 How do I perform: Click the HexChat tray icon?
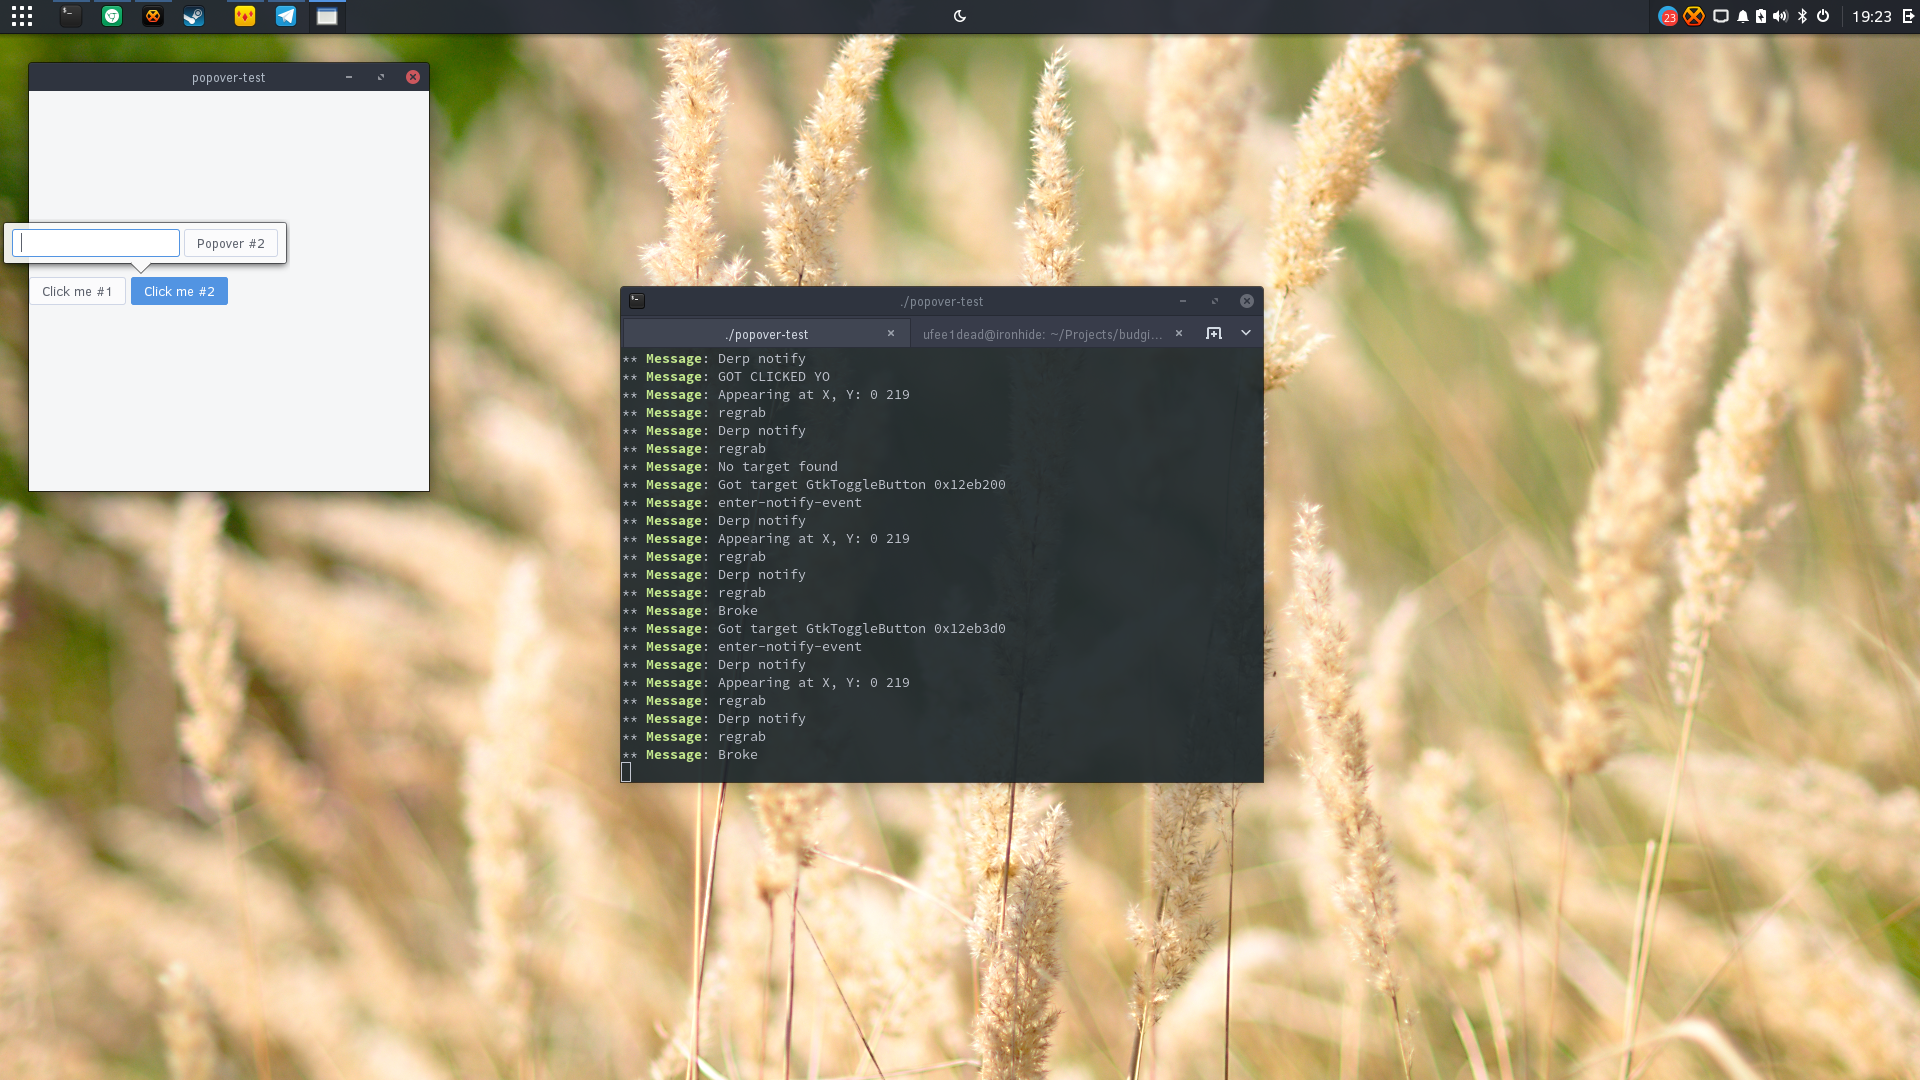tap(1693, 16)
